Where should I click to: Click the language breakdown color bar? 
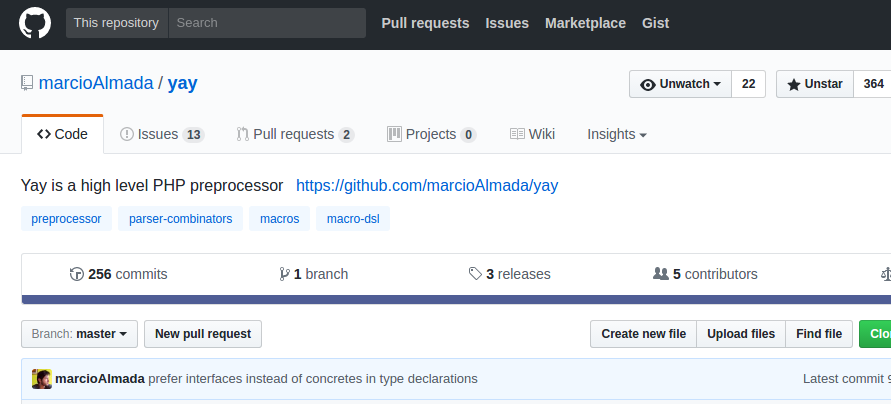pyautogui.click(x=456, y=299)
